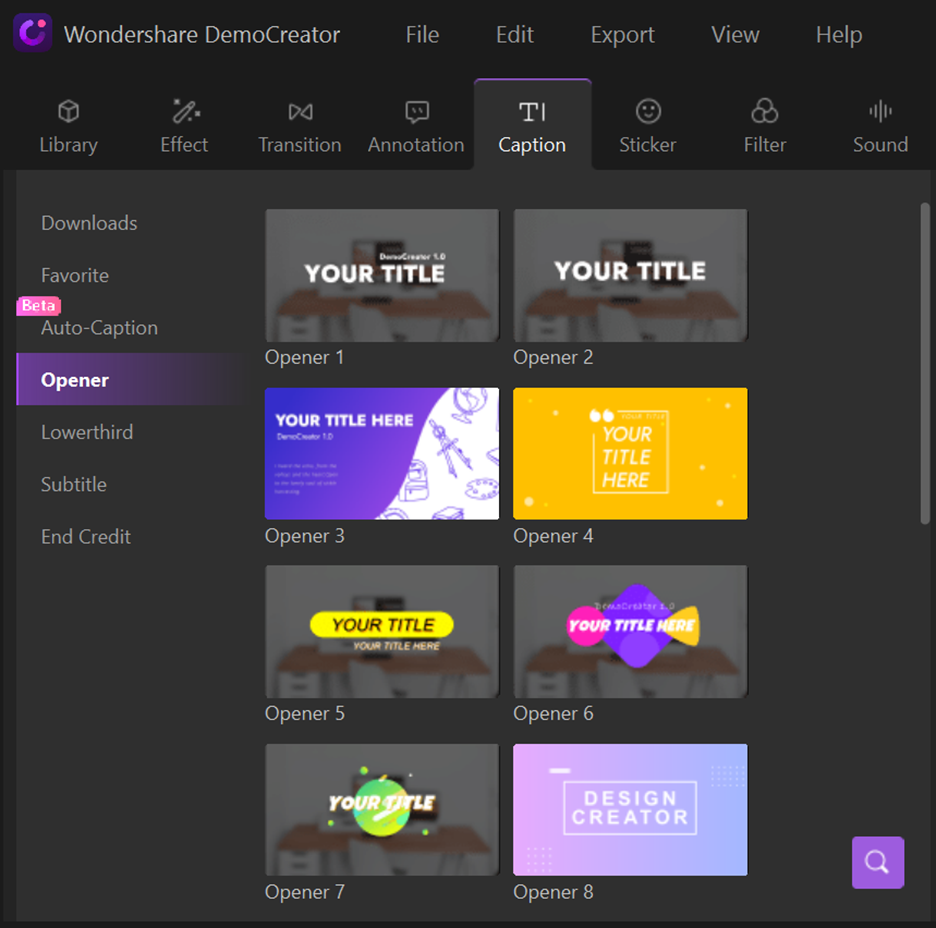Open the File menu
The height and width of the screenshot is (928, 936).
422,35
